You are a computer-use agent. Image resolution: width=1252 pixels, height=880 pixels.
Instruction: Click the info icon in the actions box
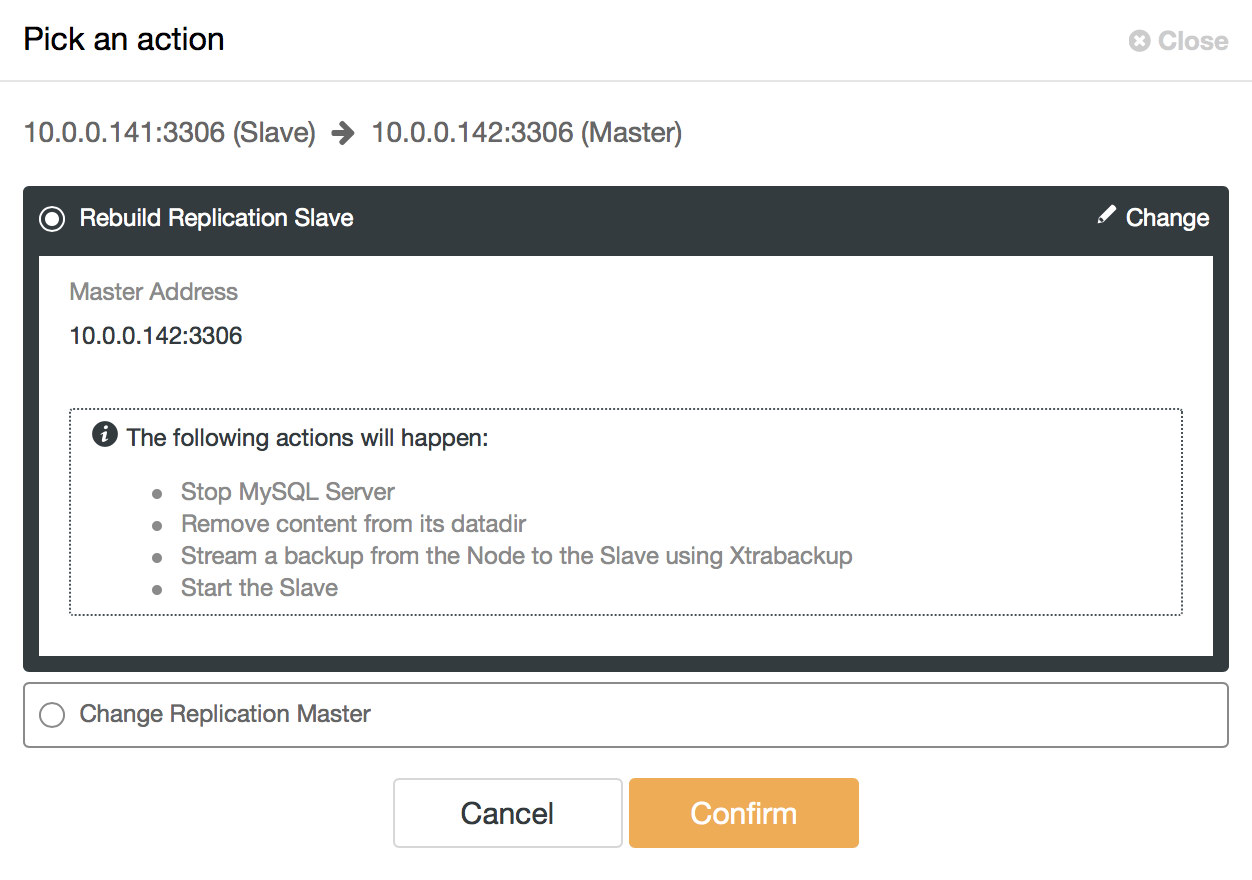click(x=105, y=436)
